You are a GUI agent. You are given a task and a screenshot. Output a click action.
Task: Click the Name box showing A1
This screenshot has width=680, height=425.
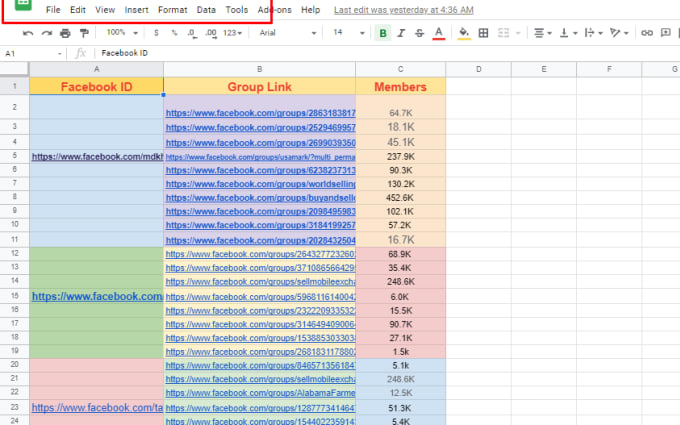(33, 53)
